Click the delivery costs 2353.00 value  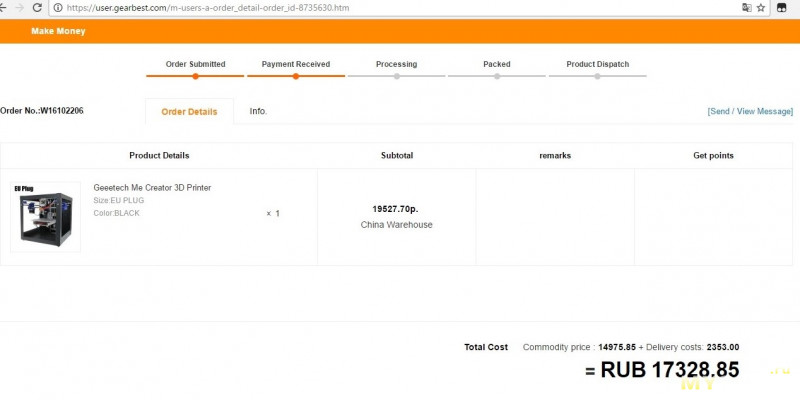[x=723, y=347]
